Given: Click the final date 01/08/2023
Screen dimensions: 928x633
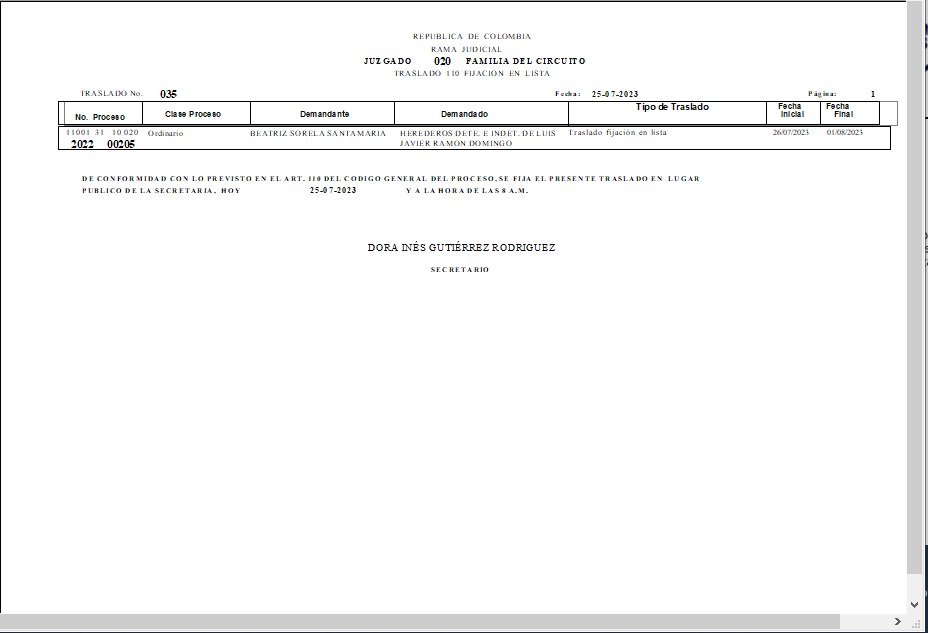Looking at the screenshot, I should pos(845,132).
